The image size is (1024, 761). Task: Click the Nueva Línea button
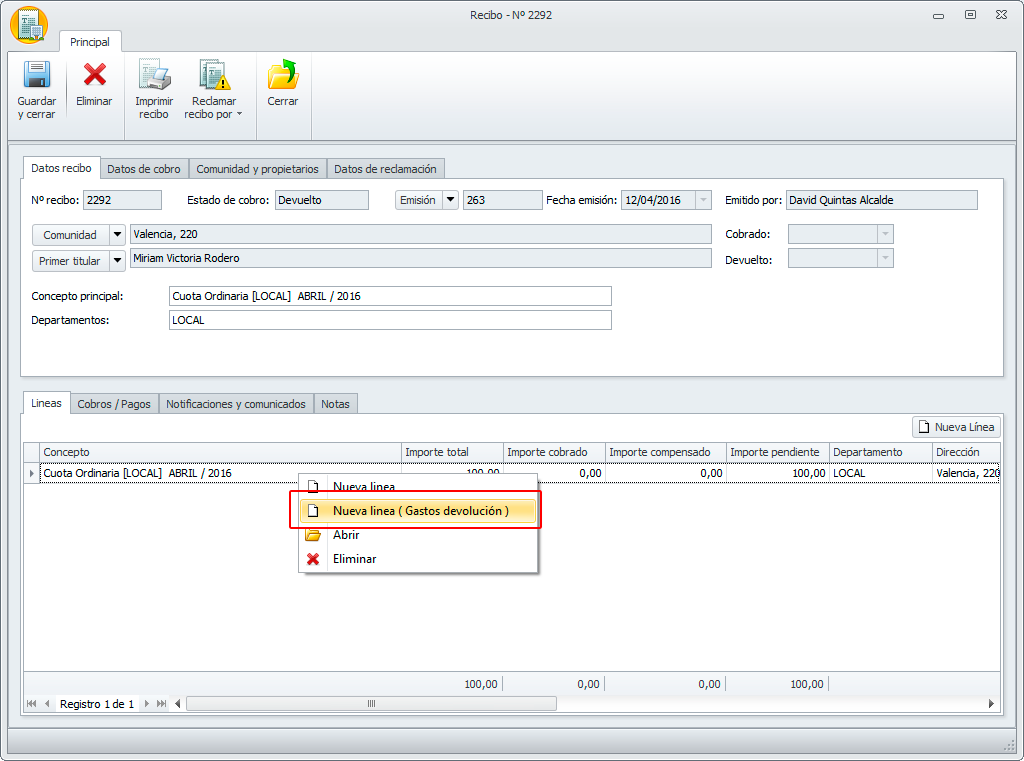pos(956,427)
